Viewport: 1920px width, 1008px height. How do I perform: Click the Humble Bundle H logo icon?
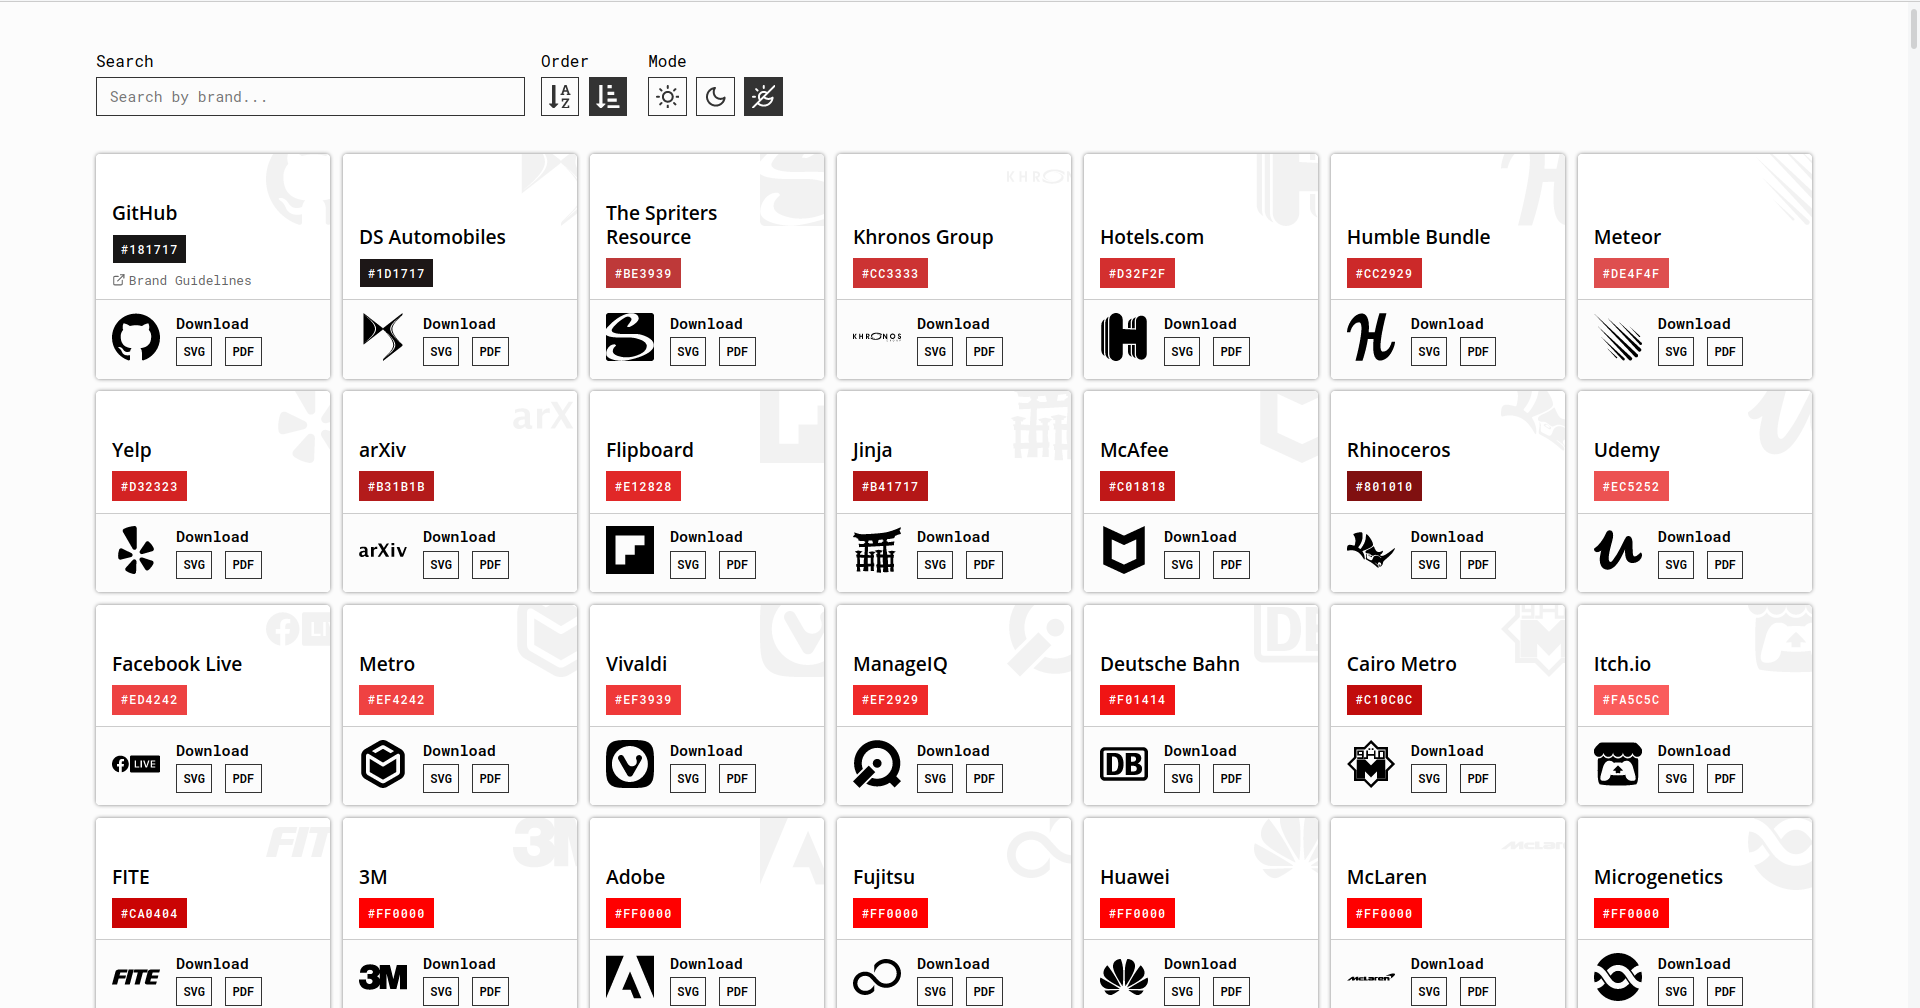point(1371,337)
